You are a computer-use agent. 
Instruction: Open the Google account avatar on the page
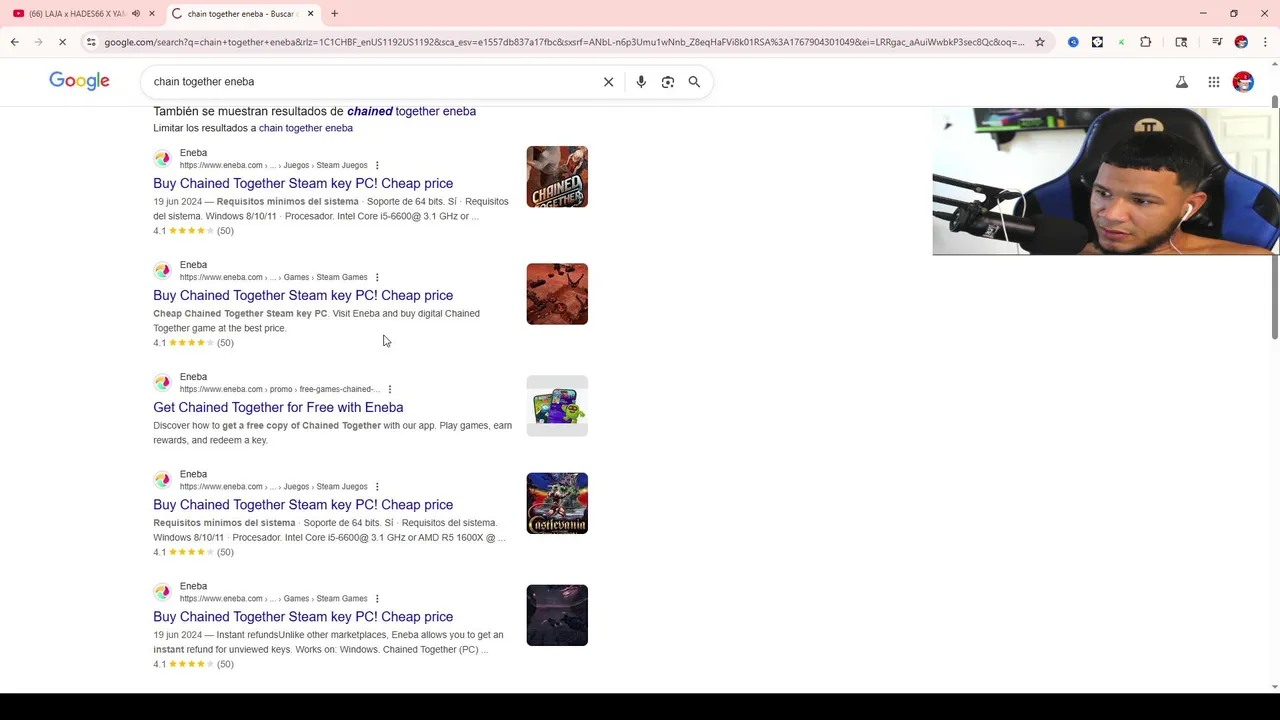[1243, 82]
